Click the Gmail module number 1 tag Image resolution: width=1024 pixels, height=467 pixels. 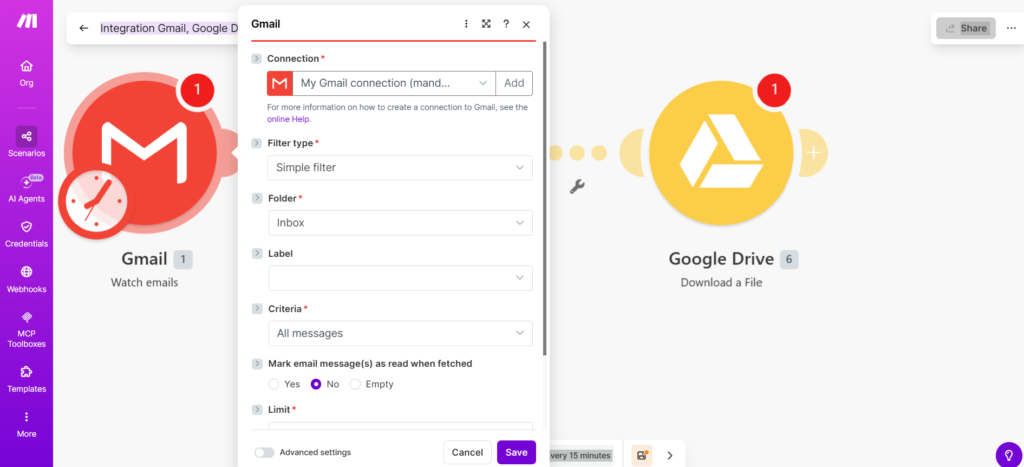(x=183, y=259)
